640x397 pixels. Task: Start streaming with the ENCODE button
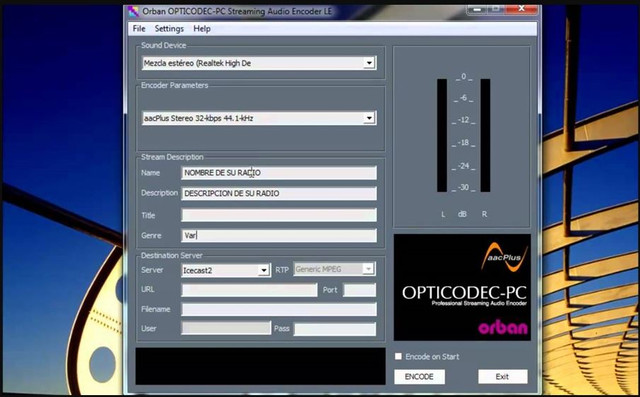[x=419, y=377]
